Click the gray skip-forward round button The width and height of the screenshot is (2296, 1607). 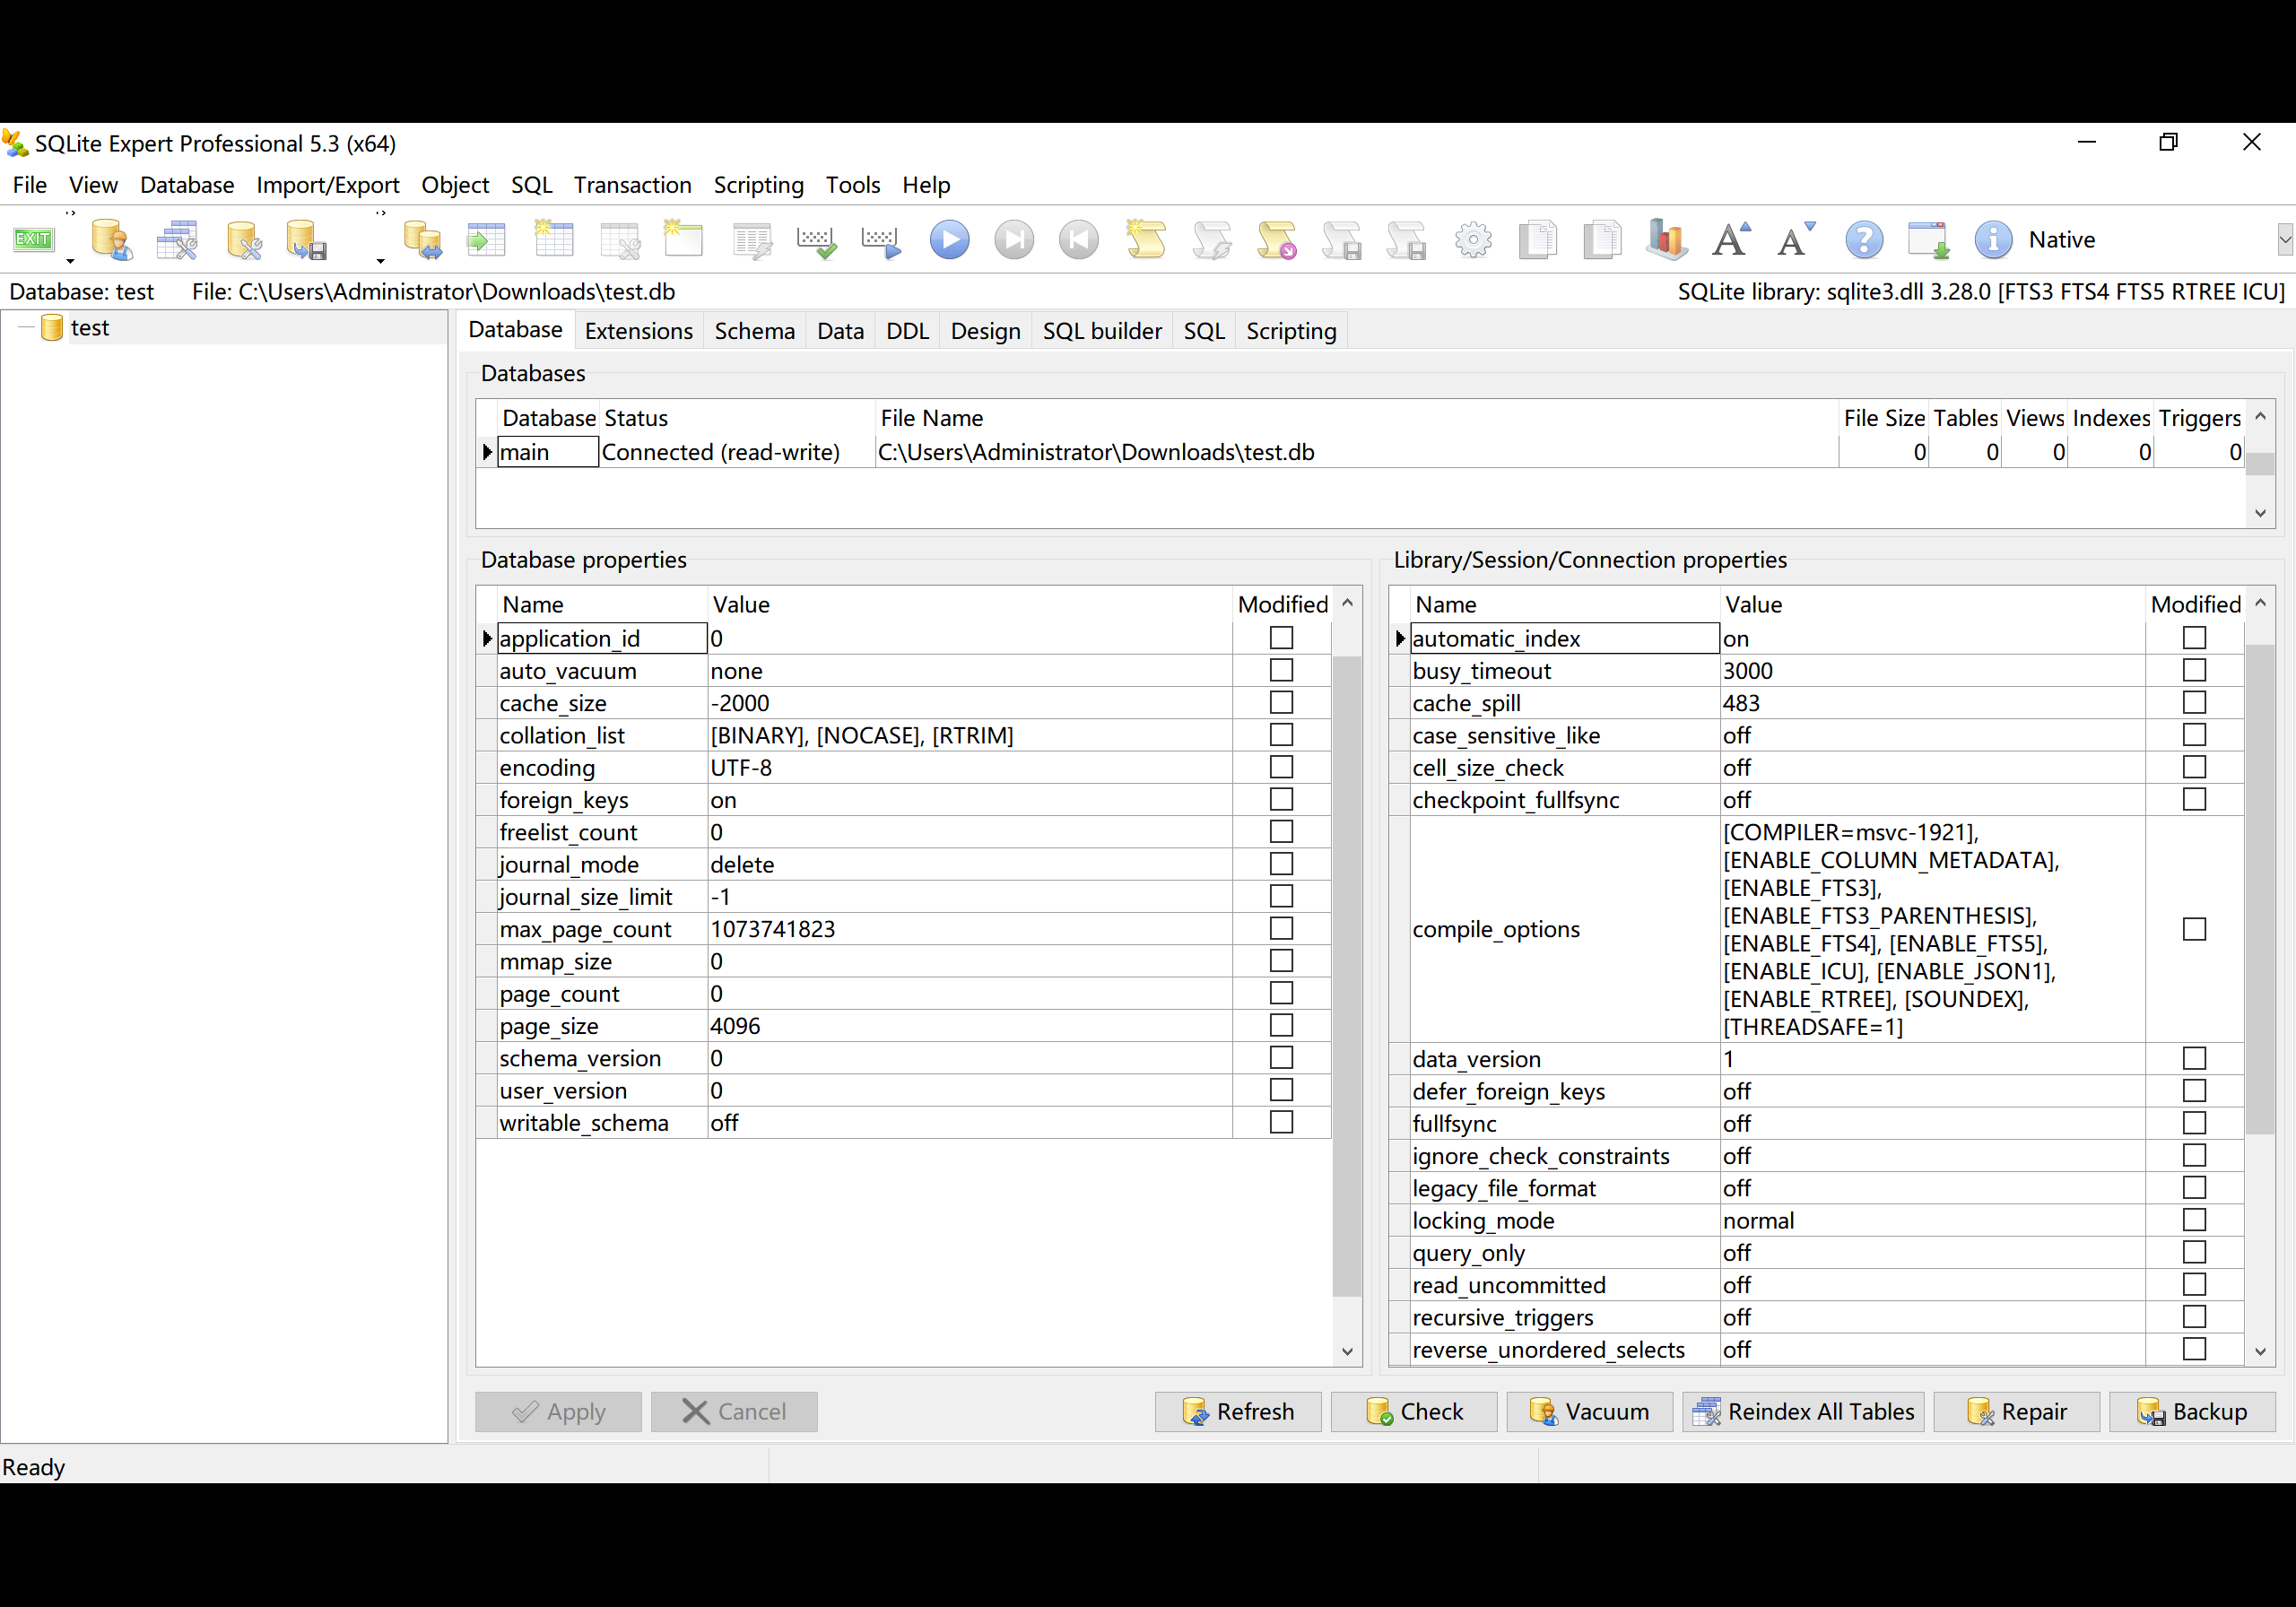coord(1014,240)
